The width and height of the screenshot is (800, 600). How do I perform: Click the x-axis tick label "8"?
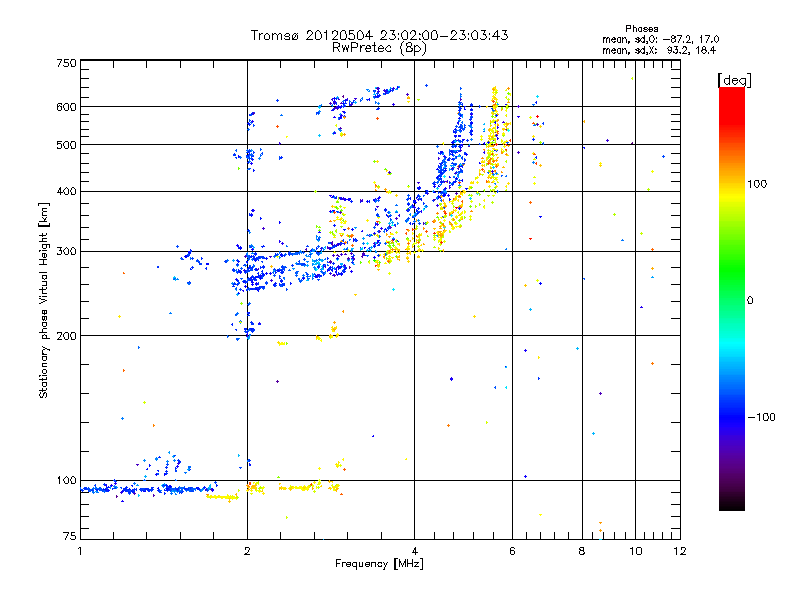pos(582,551)
